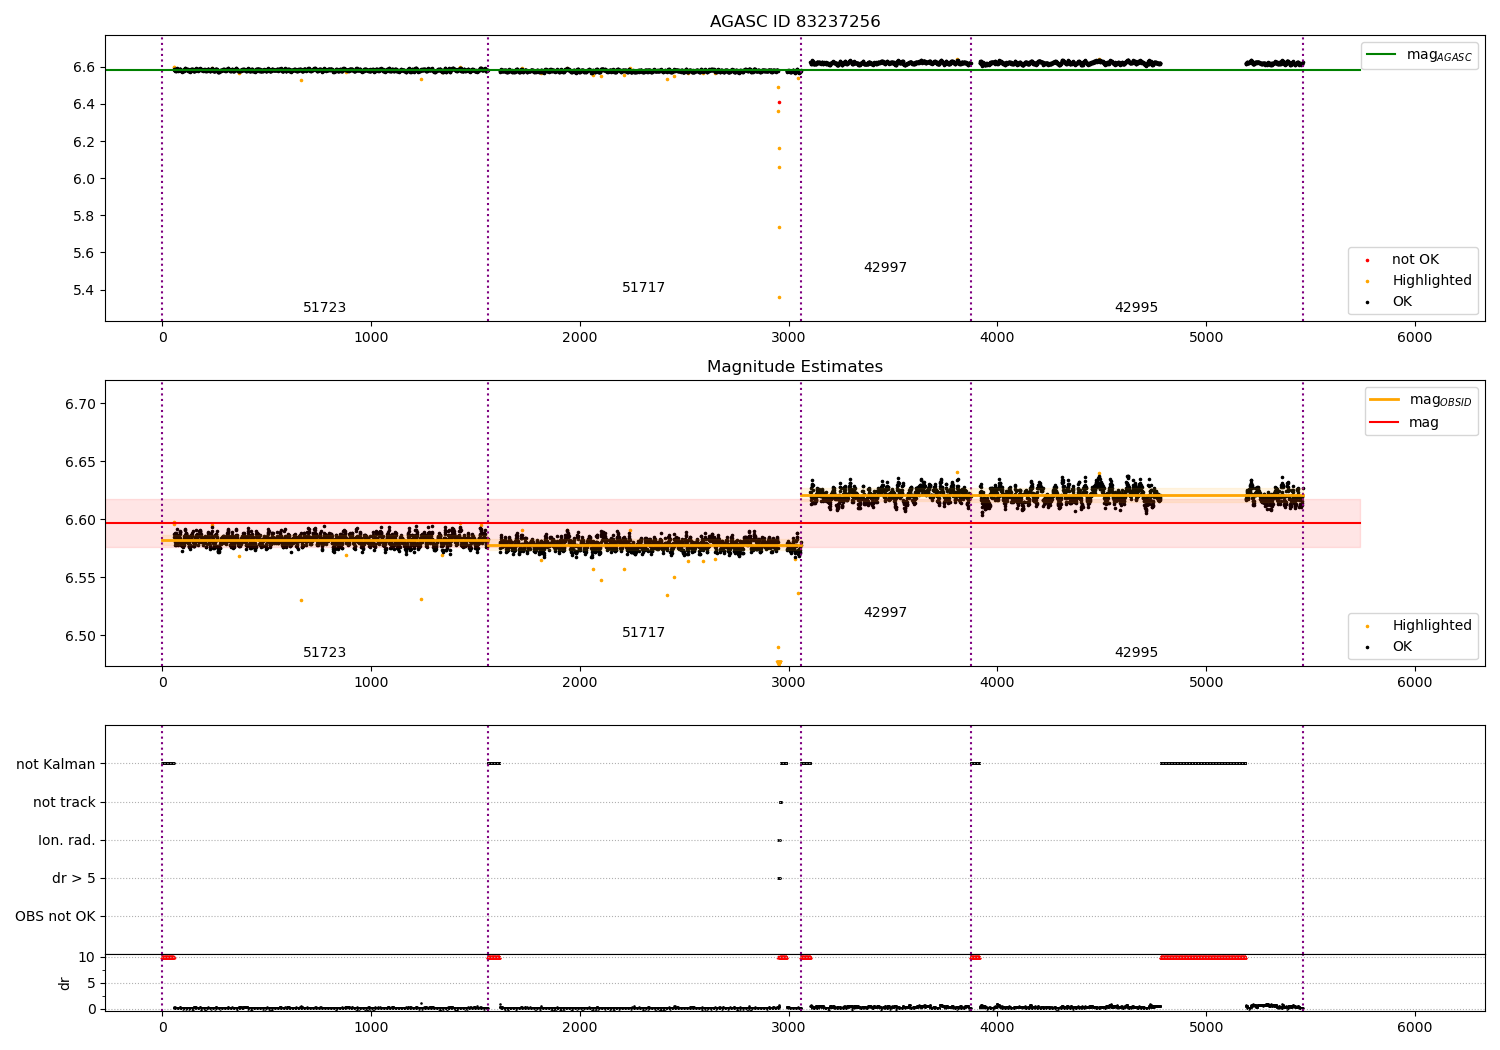
Task: Click the plot title AGASC ID 83237256
Action: click(795, 22)
